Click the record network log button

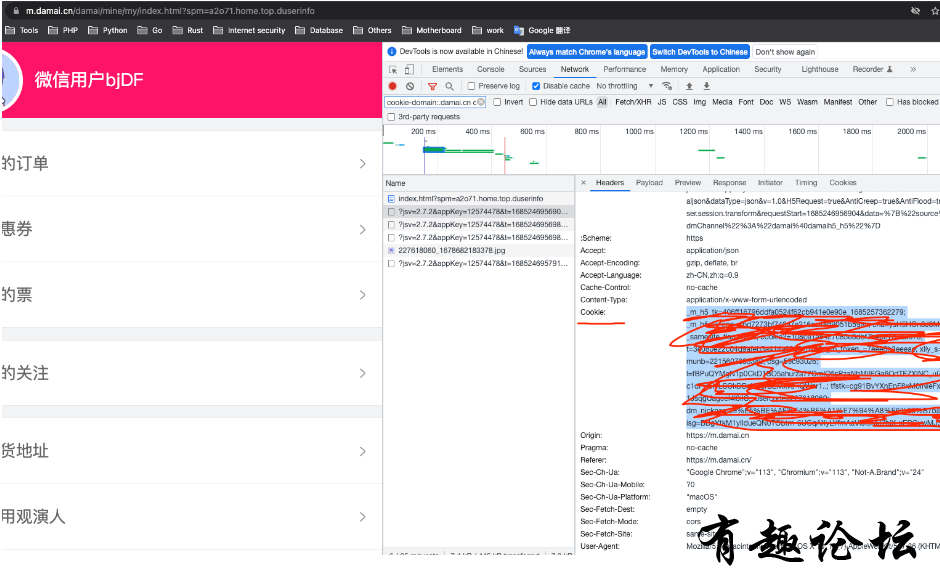click(393, 86)
